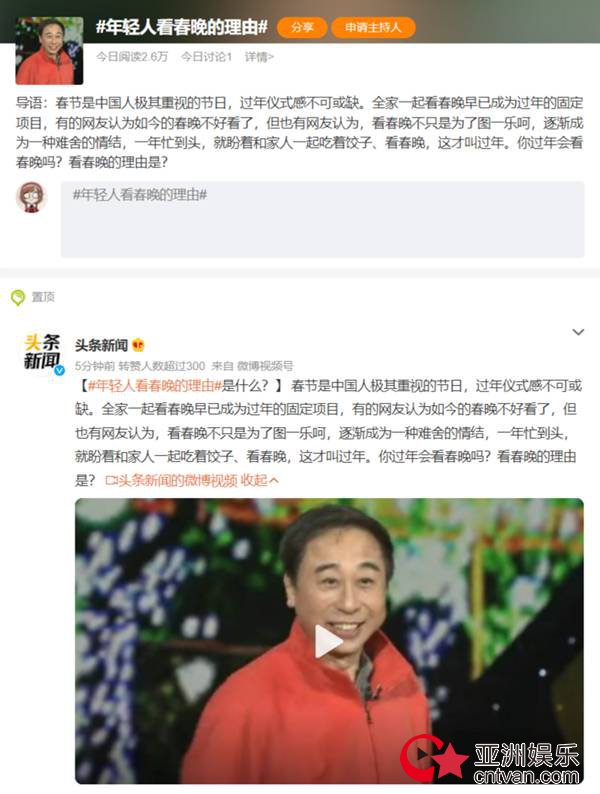Viewport: 600px width, 794px height.
Task: Click the 亚洲娱乐 watermark logo icon
Action: pyautogui.click(x=433, y=758)
